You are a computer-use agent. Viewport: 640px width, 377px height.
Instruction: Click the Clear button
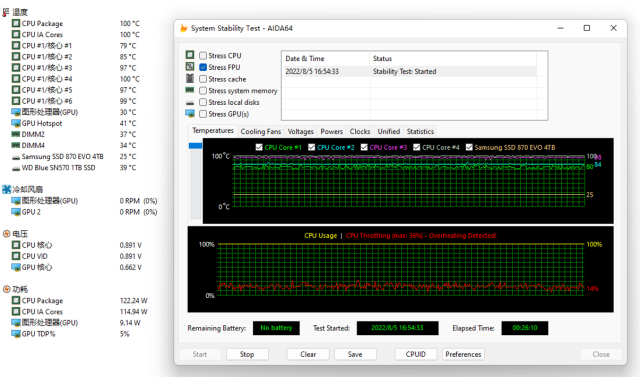click(308, 354)
